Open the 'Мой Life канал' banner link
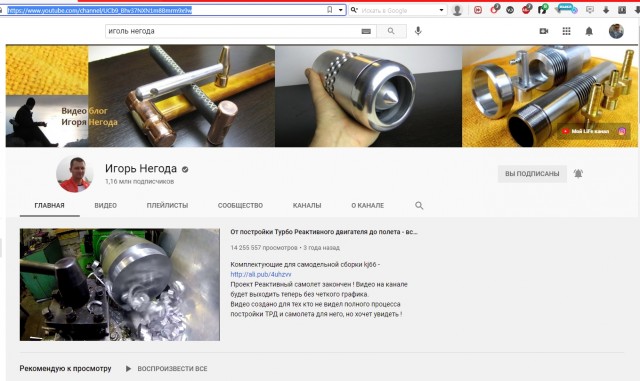Viewport: 640px width, 381px height. (x=585, y=131)
